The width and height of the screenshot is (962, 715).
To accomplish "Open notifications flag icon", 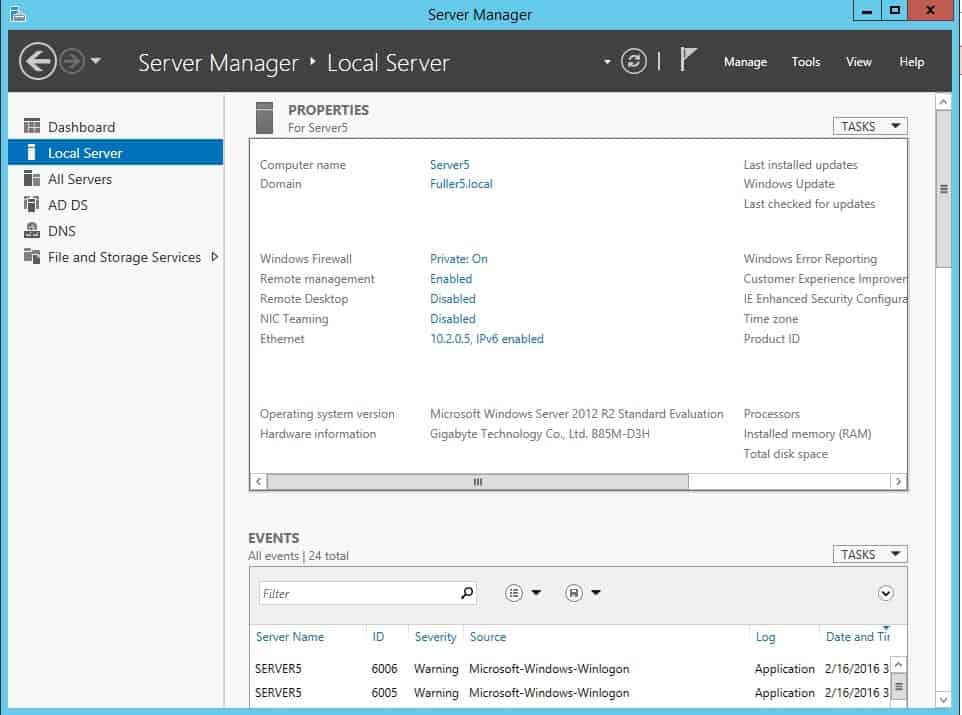I will click(687, 60).
